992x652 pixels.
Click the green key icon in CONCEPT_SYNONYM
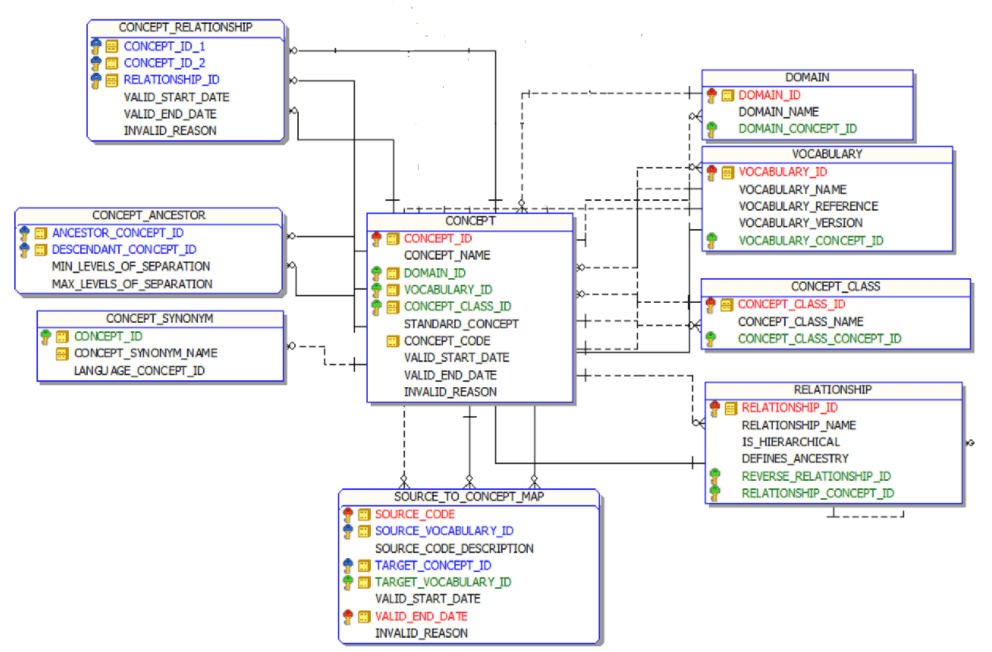(x=43, y=336)
